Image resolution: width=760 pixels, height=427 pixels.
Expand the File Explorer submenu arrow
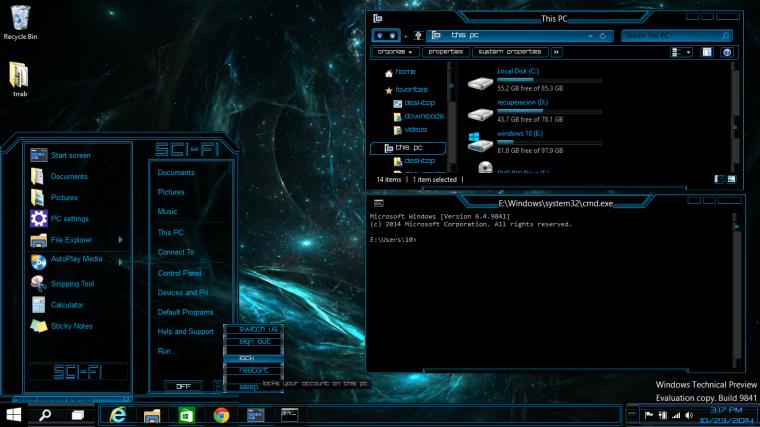[121, 240]
